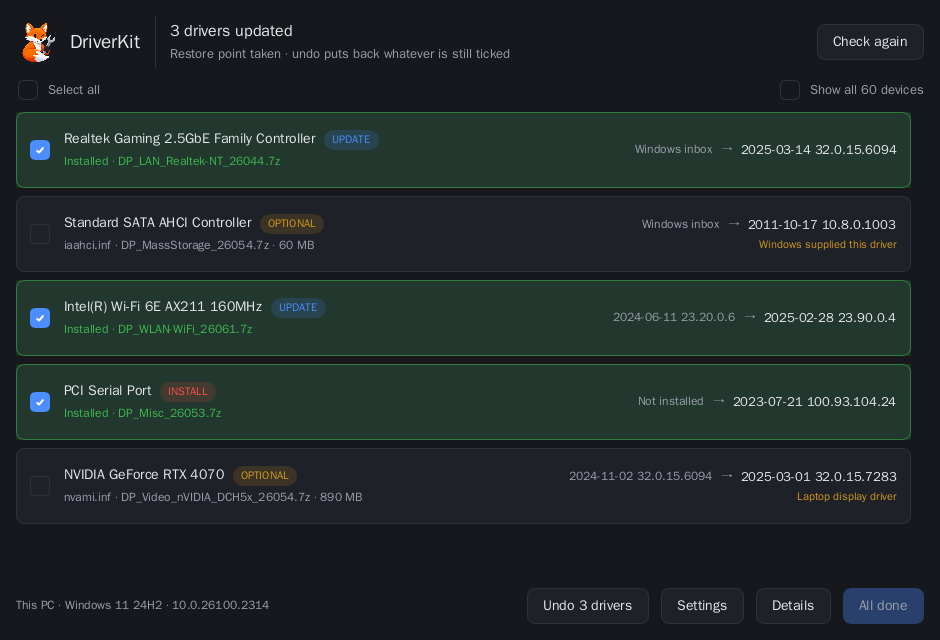Click new version '2025-03-01 32.0.15.7283'
This screenshot has height=640, width=940.
click(x=819, y=476)
